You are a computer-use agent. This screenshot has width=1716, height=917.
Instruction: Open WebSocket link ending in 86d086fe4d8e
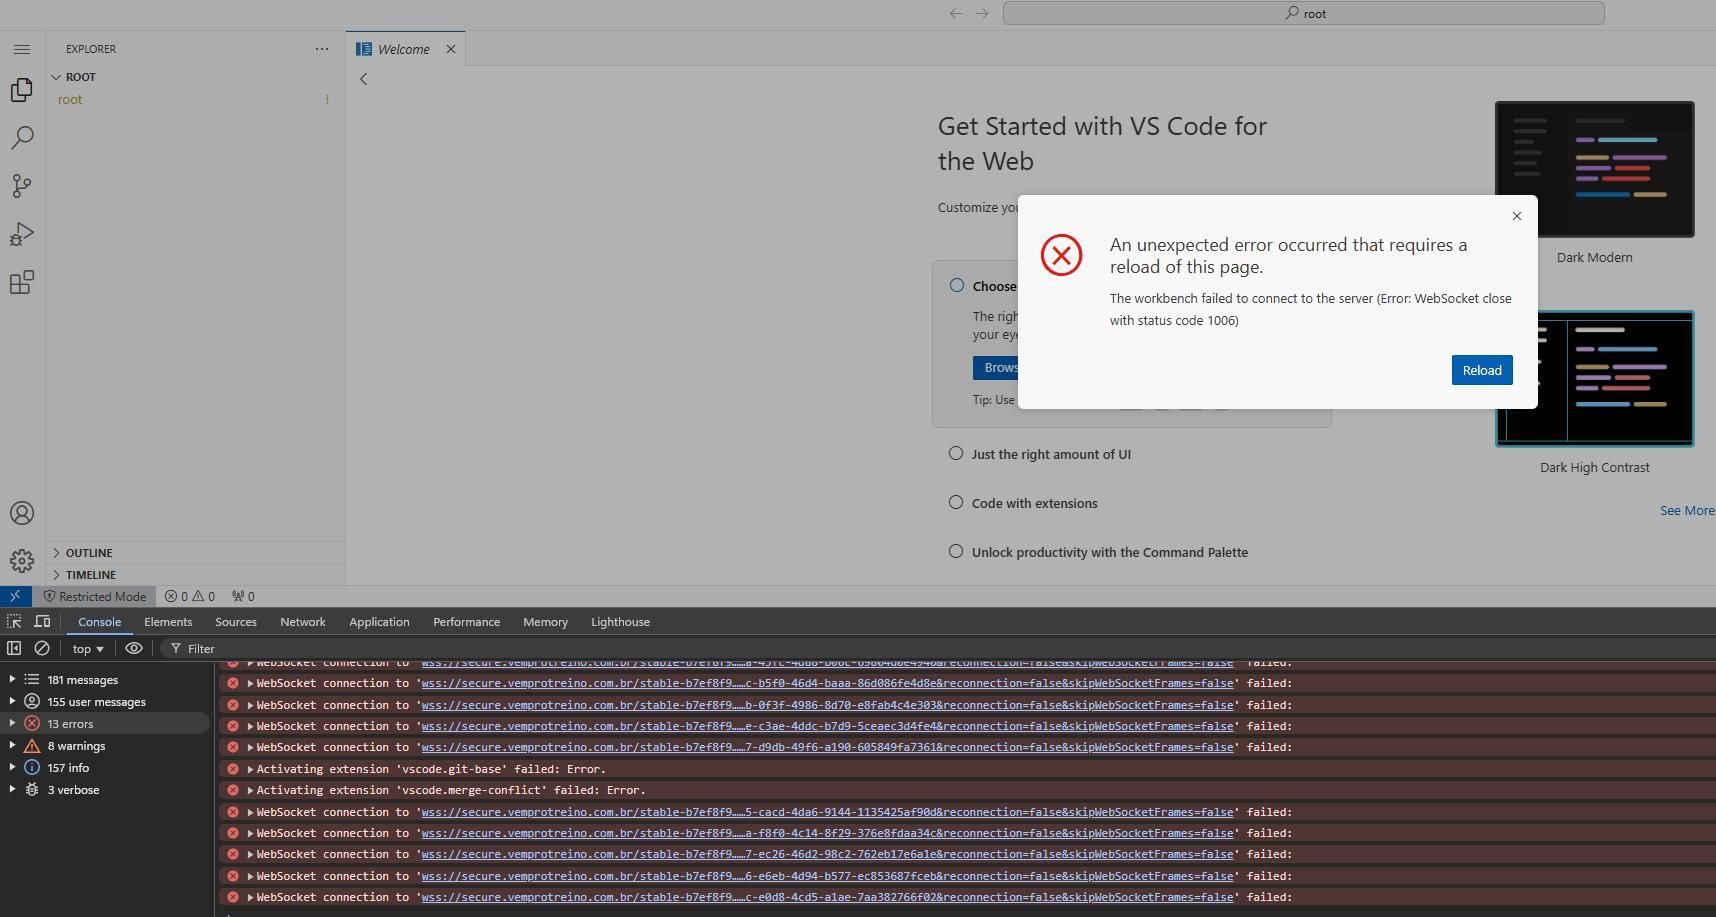point(827,683)
